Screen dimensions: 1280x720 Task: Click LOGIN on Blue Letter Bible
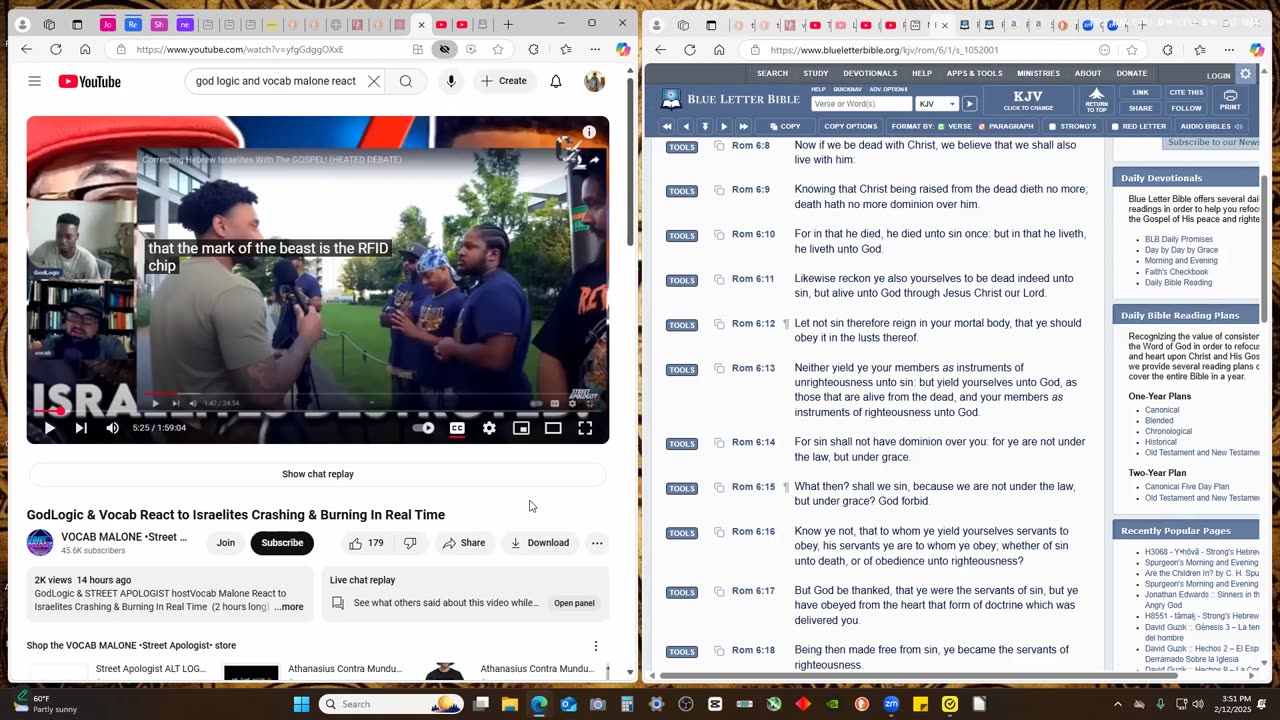[1218, 76]
